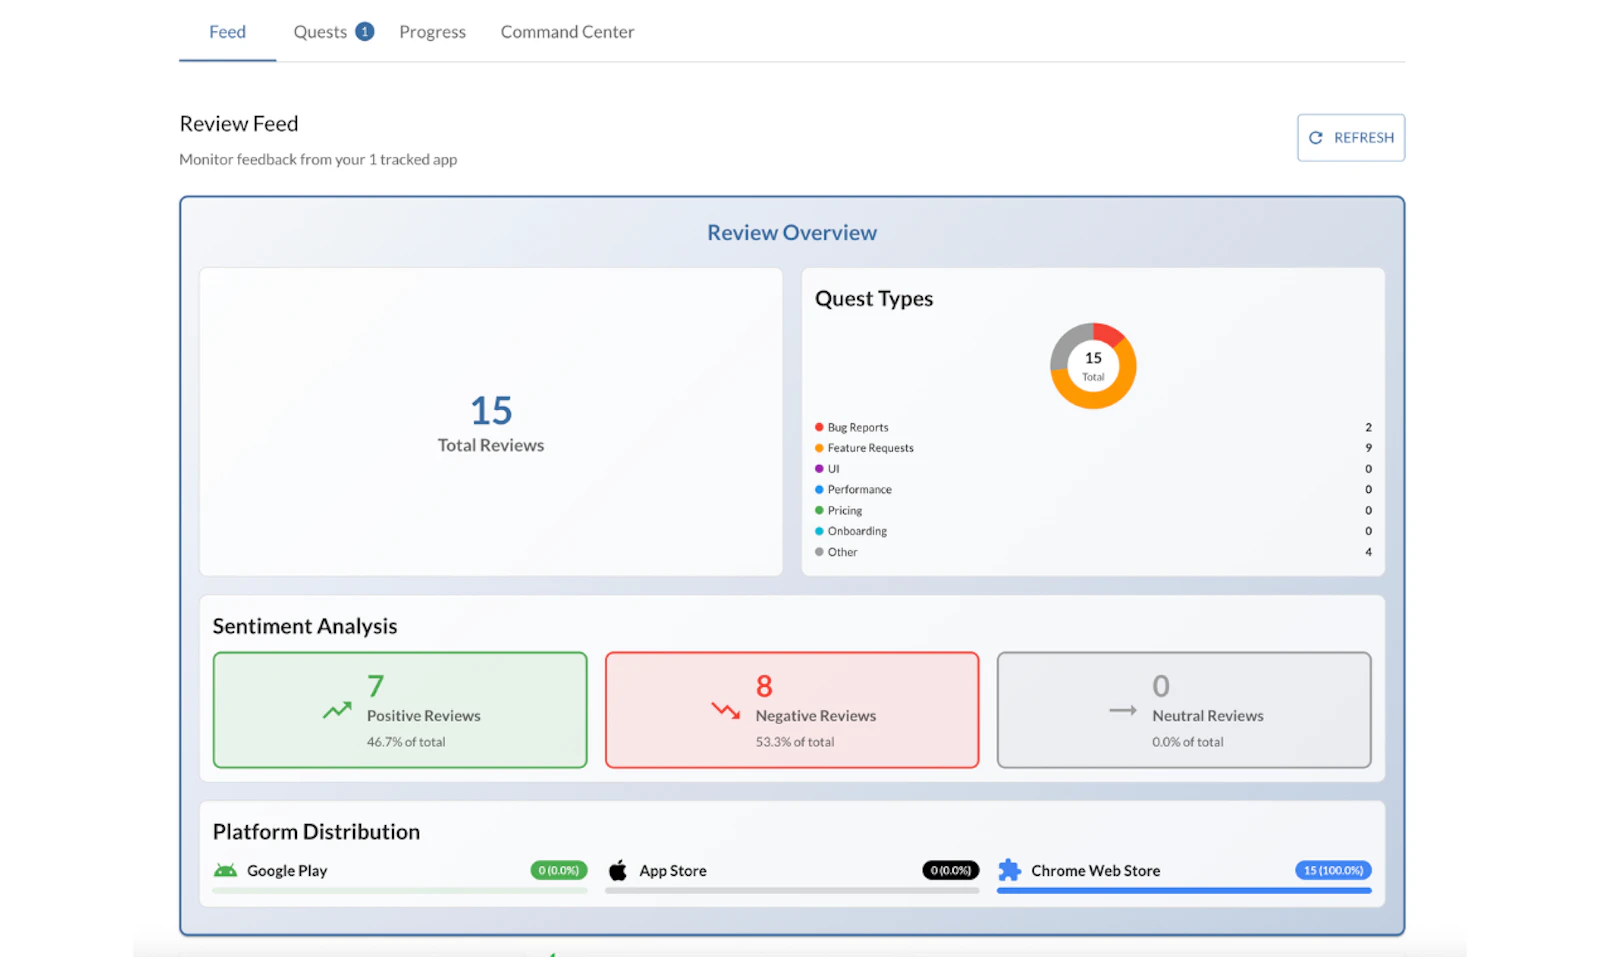
Task: Click the red Bug Reports legend dot
Action: click(x=819, y=427)
